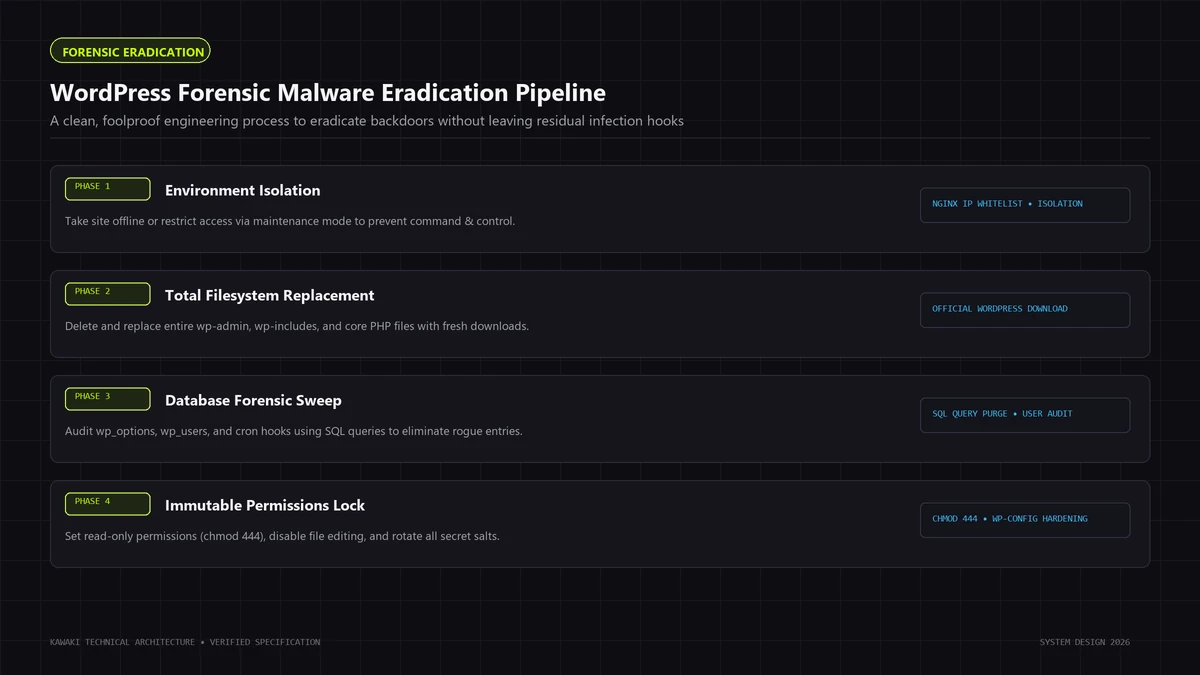Click the KAWAKI TECHNICAL ARCHITECTURE footer text
Screen dimensions: 1200x675
tap(185, 642)
